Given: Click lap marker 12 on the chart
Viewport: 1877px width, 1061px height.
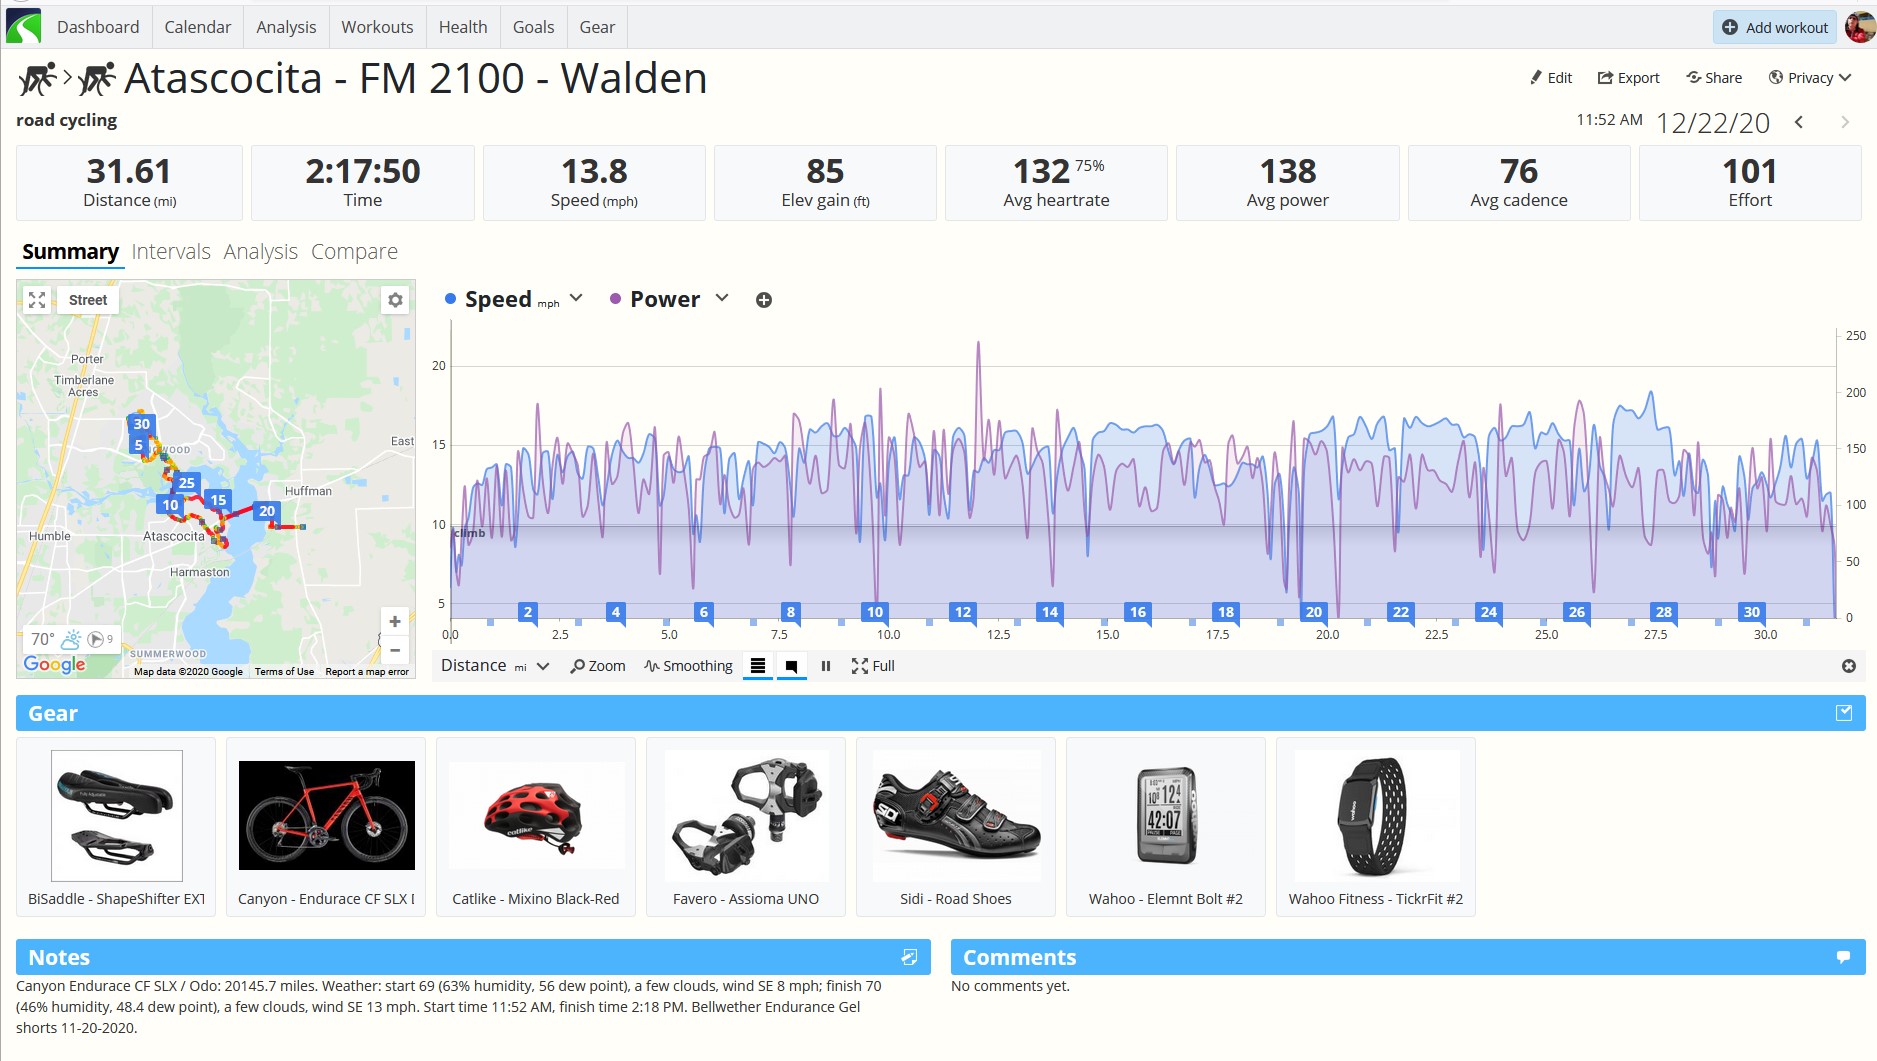Looking at the screenshot, I should [963, 612].
